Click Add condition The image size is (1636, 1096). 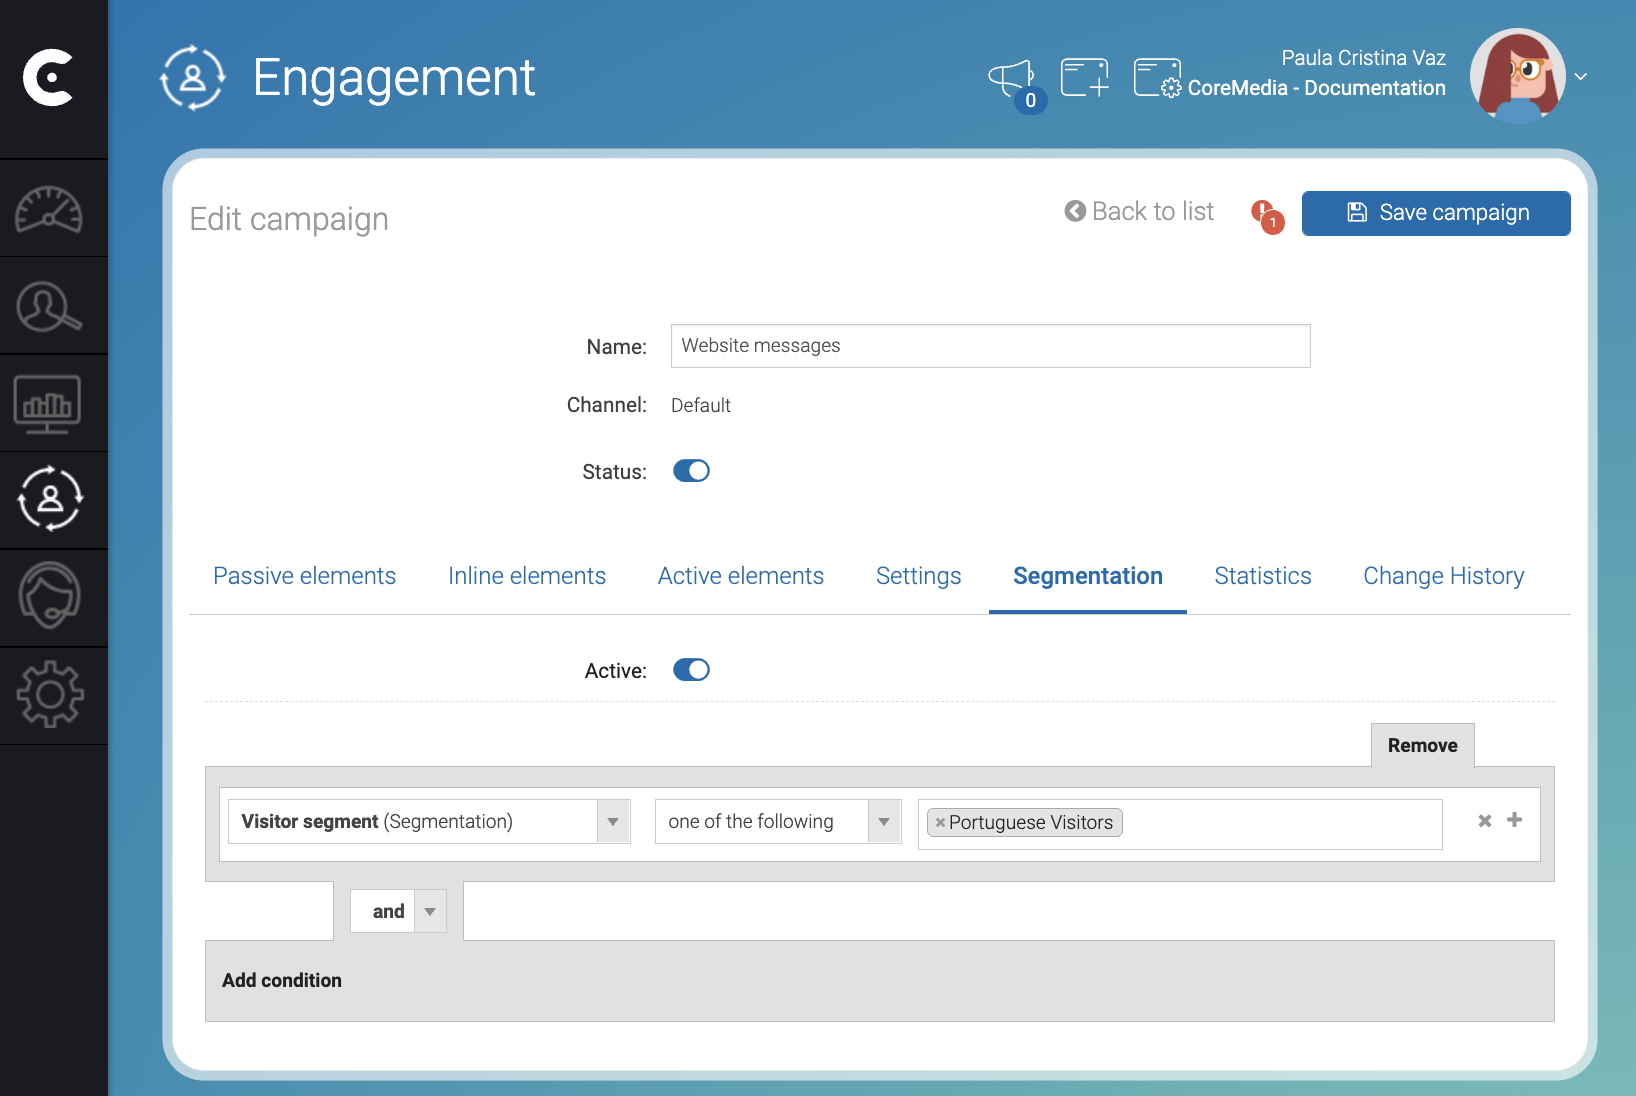pos(282,980)
